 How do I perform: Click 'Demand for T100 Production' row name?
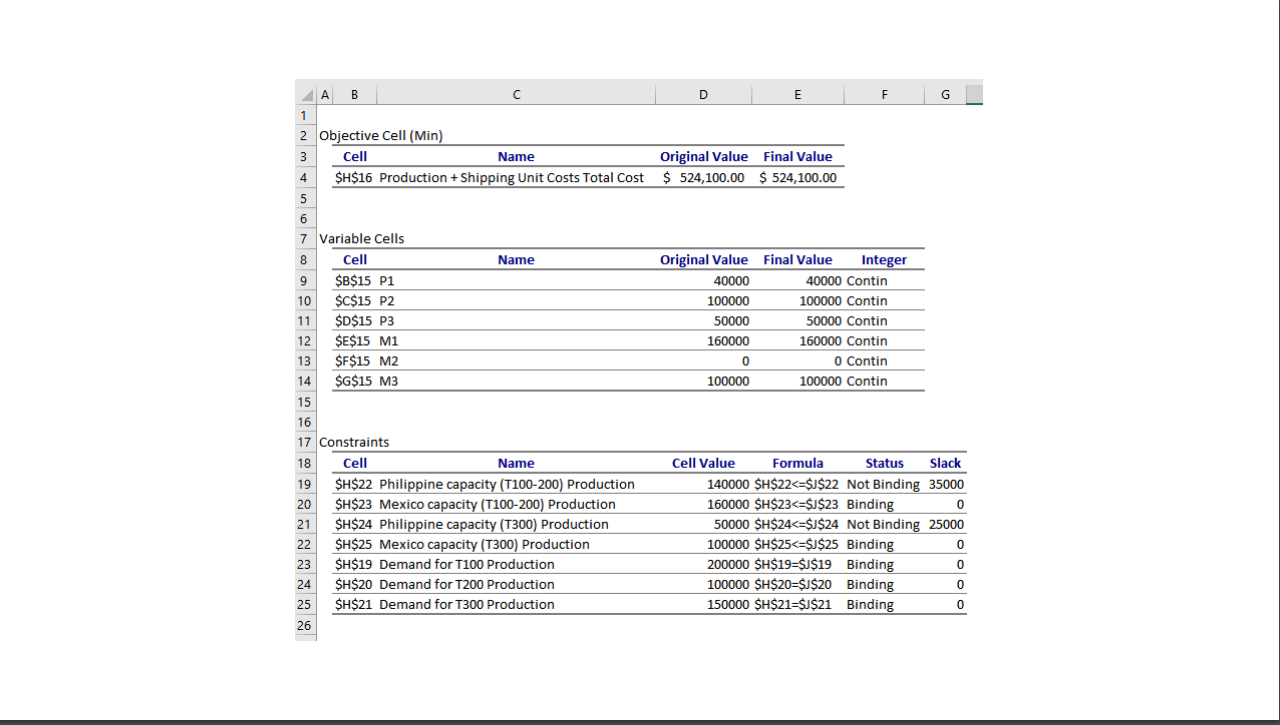[466, 564]
